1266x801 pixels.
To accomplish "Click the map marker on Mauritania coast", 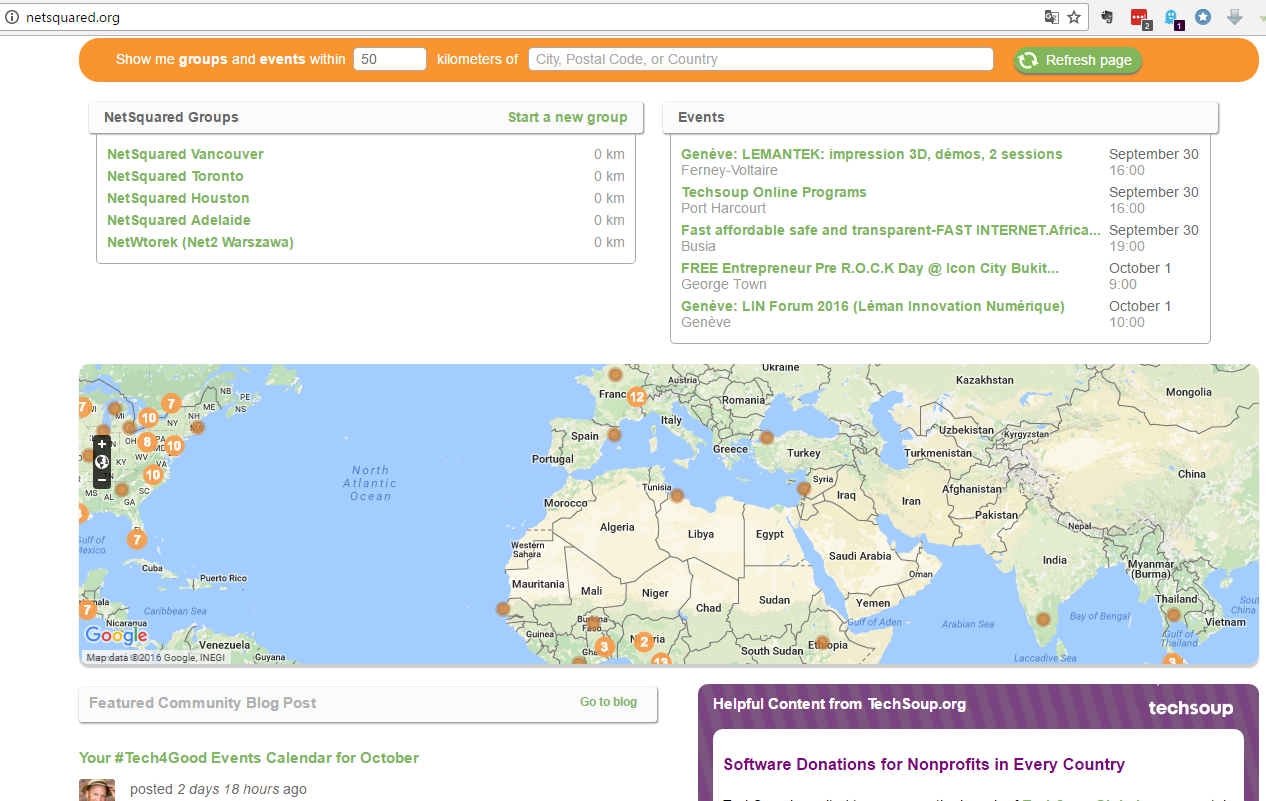I will tap(503, 609).
